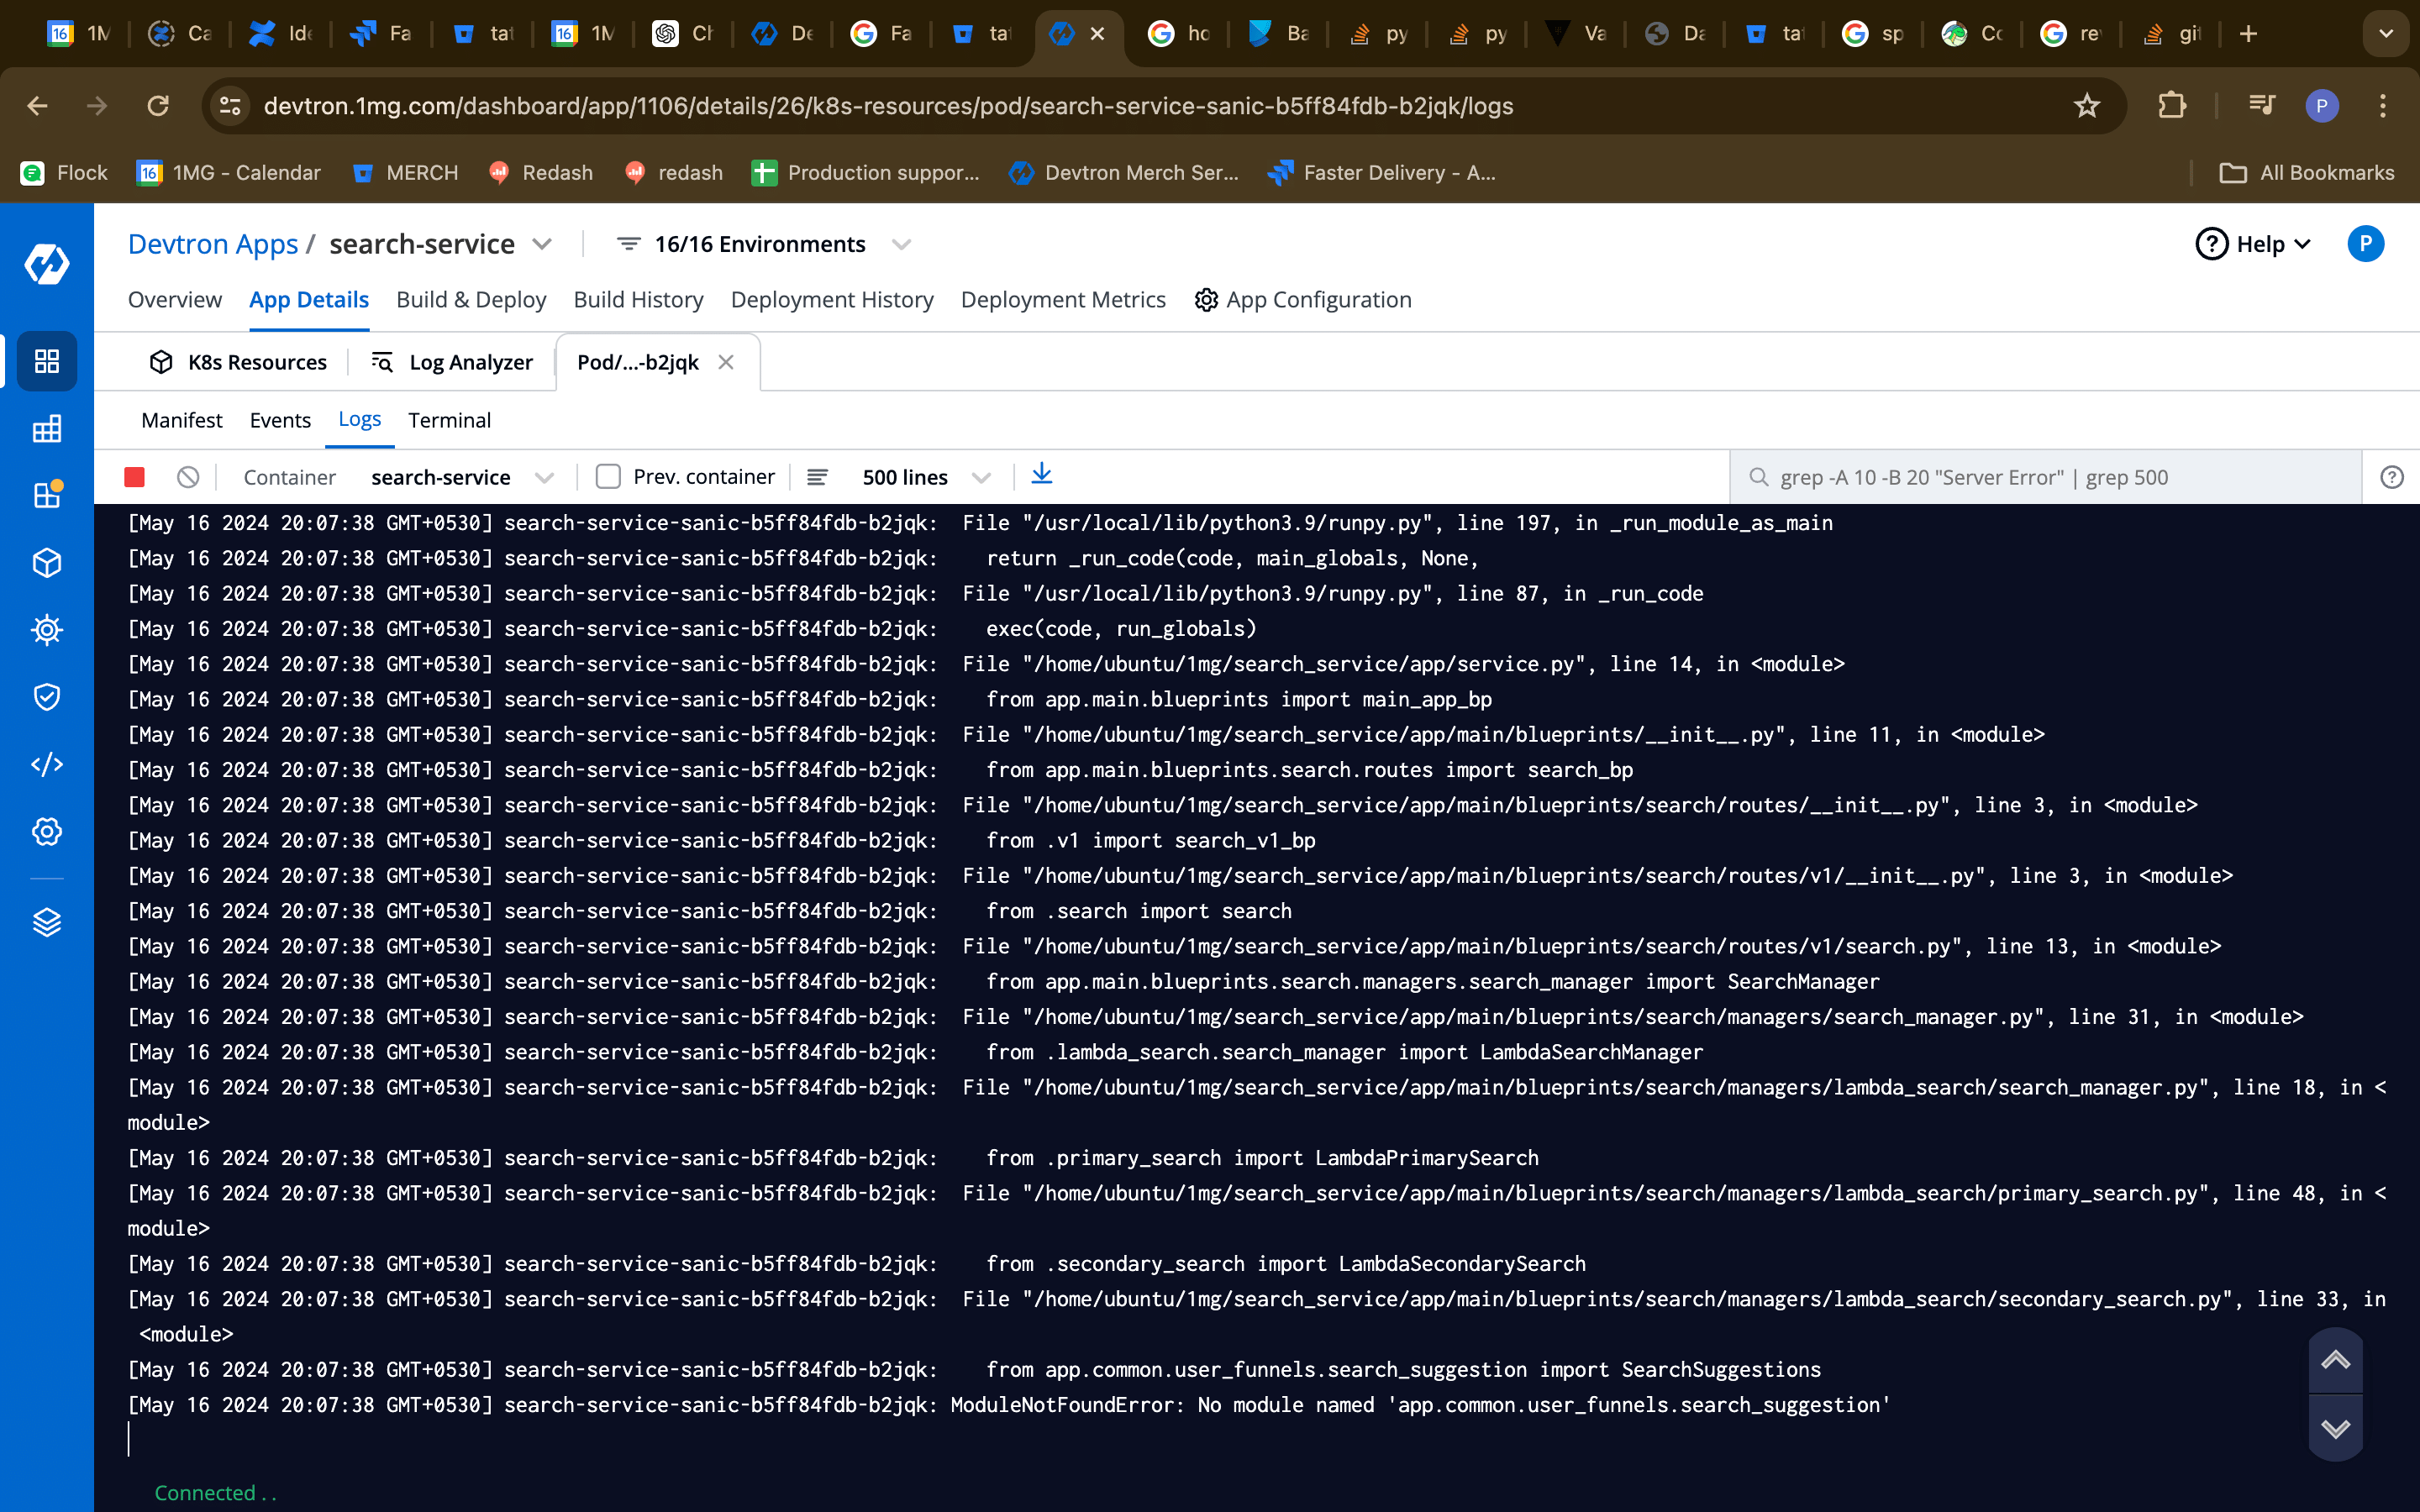This screenshot has width=2420, height=1512.
Task: Scroll down in the logs panel
Action: click(2336, 1428)
